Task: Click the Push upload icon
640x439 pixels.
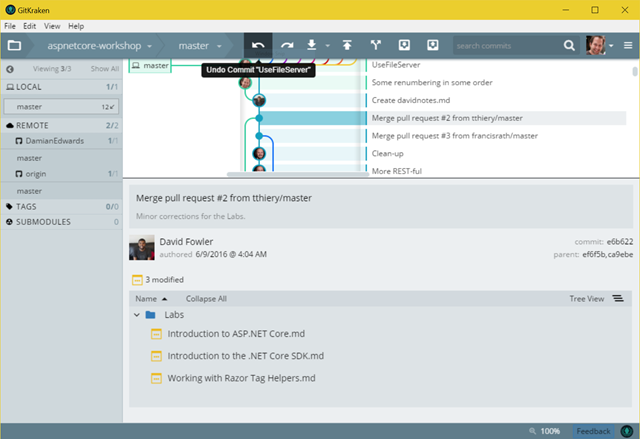Action: pos(347,45)
